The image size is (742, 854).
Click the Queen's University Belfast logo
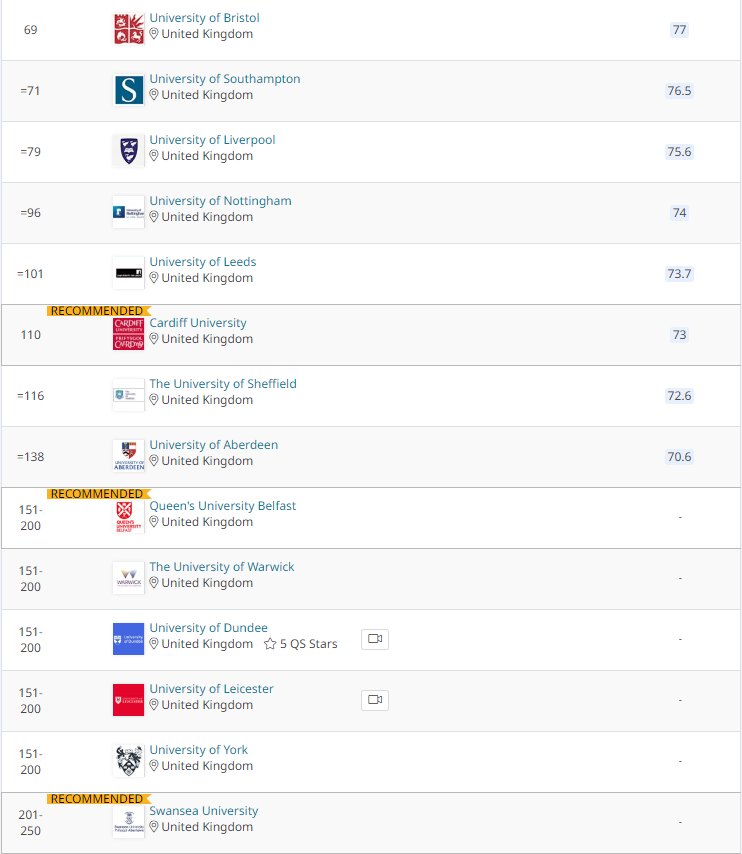click(x=129, y=517)
